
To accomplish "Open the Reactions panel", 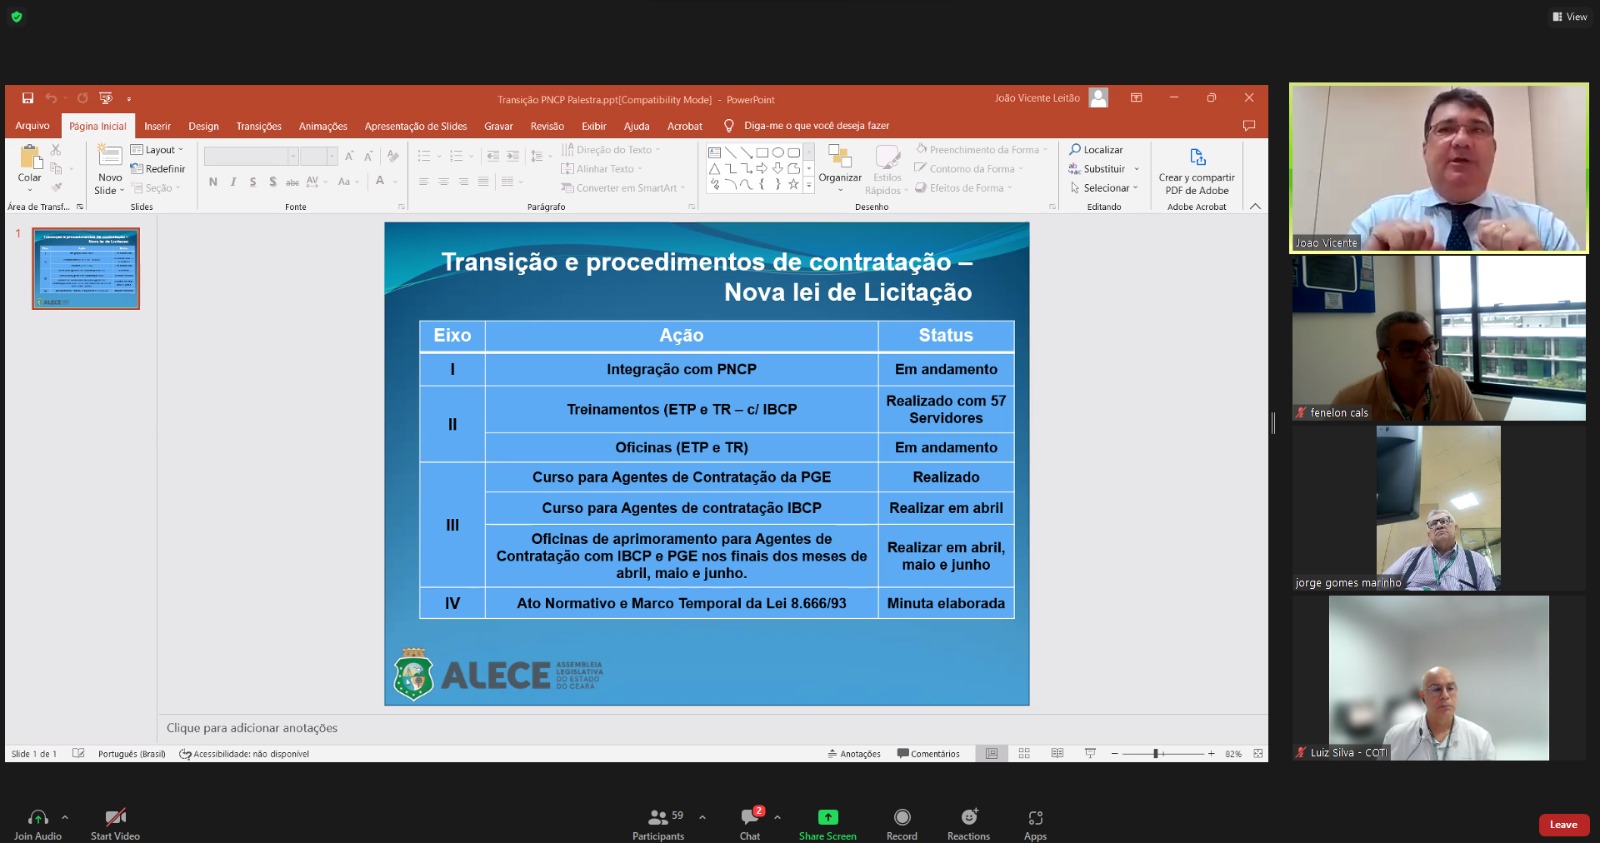I will click(x=968, y=817).
